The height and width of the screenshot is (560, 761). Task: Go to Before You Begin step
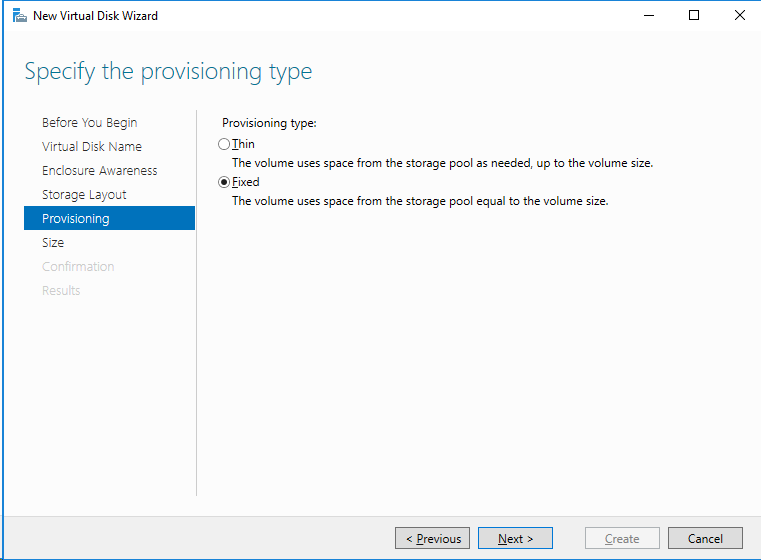click(x=90, y=122)
